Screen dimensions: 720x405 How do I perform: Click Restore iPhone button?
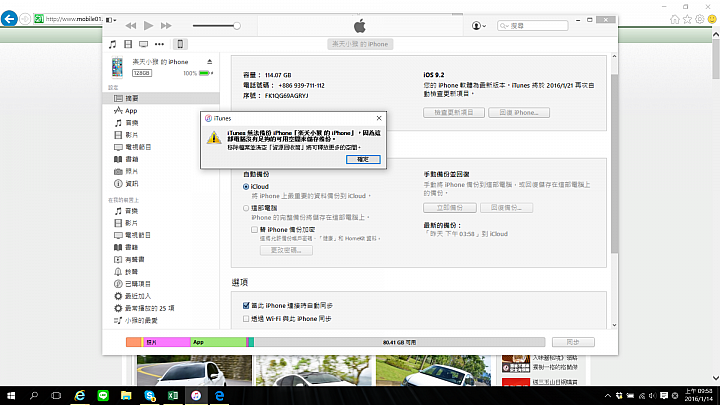519,112
